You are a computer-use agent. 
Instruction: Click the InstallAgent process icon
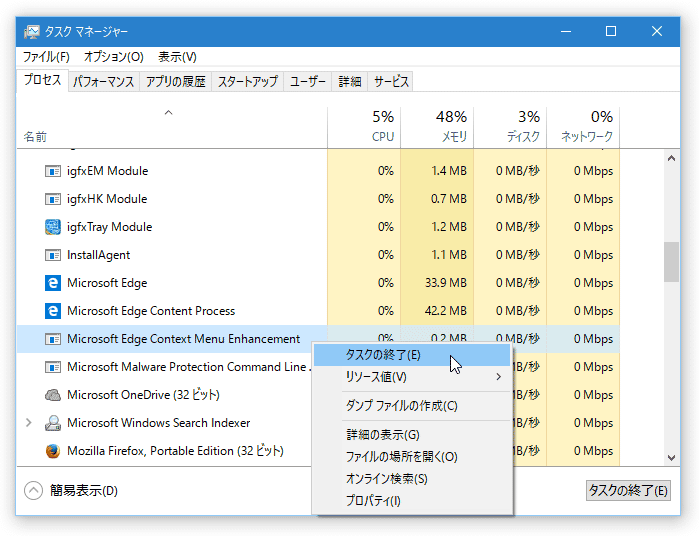53,255
